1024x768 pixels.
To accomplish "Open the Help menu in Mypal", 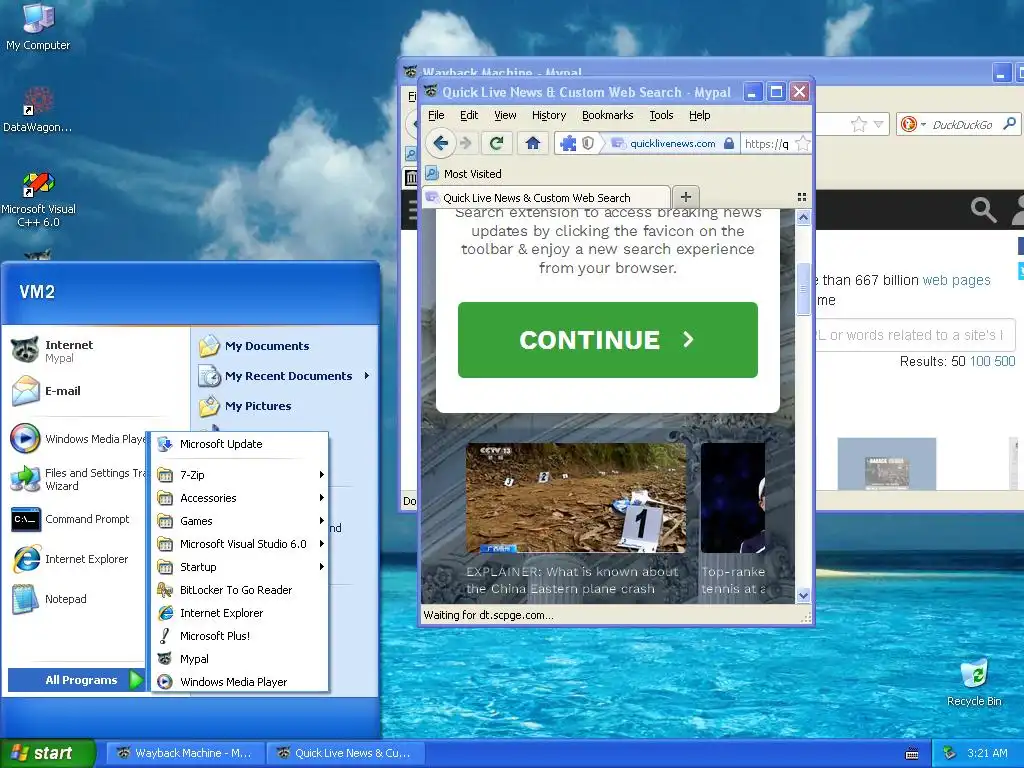I will 699,115.
